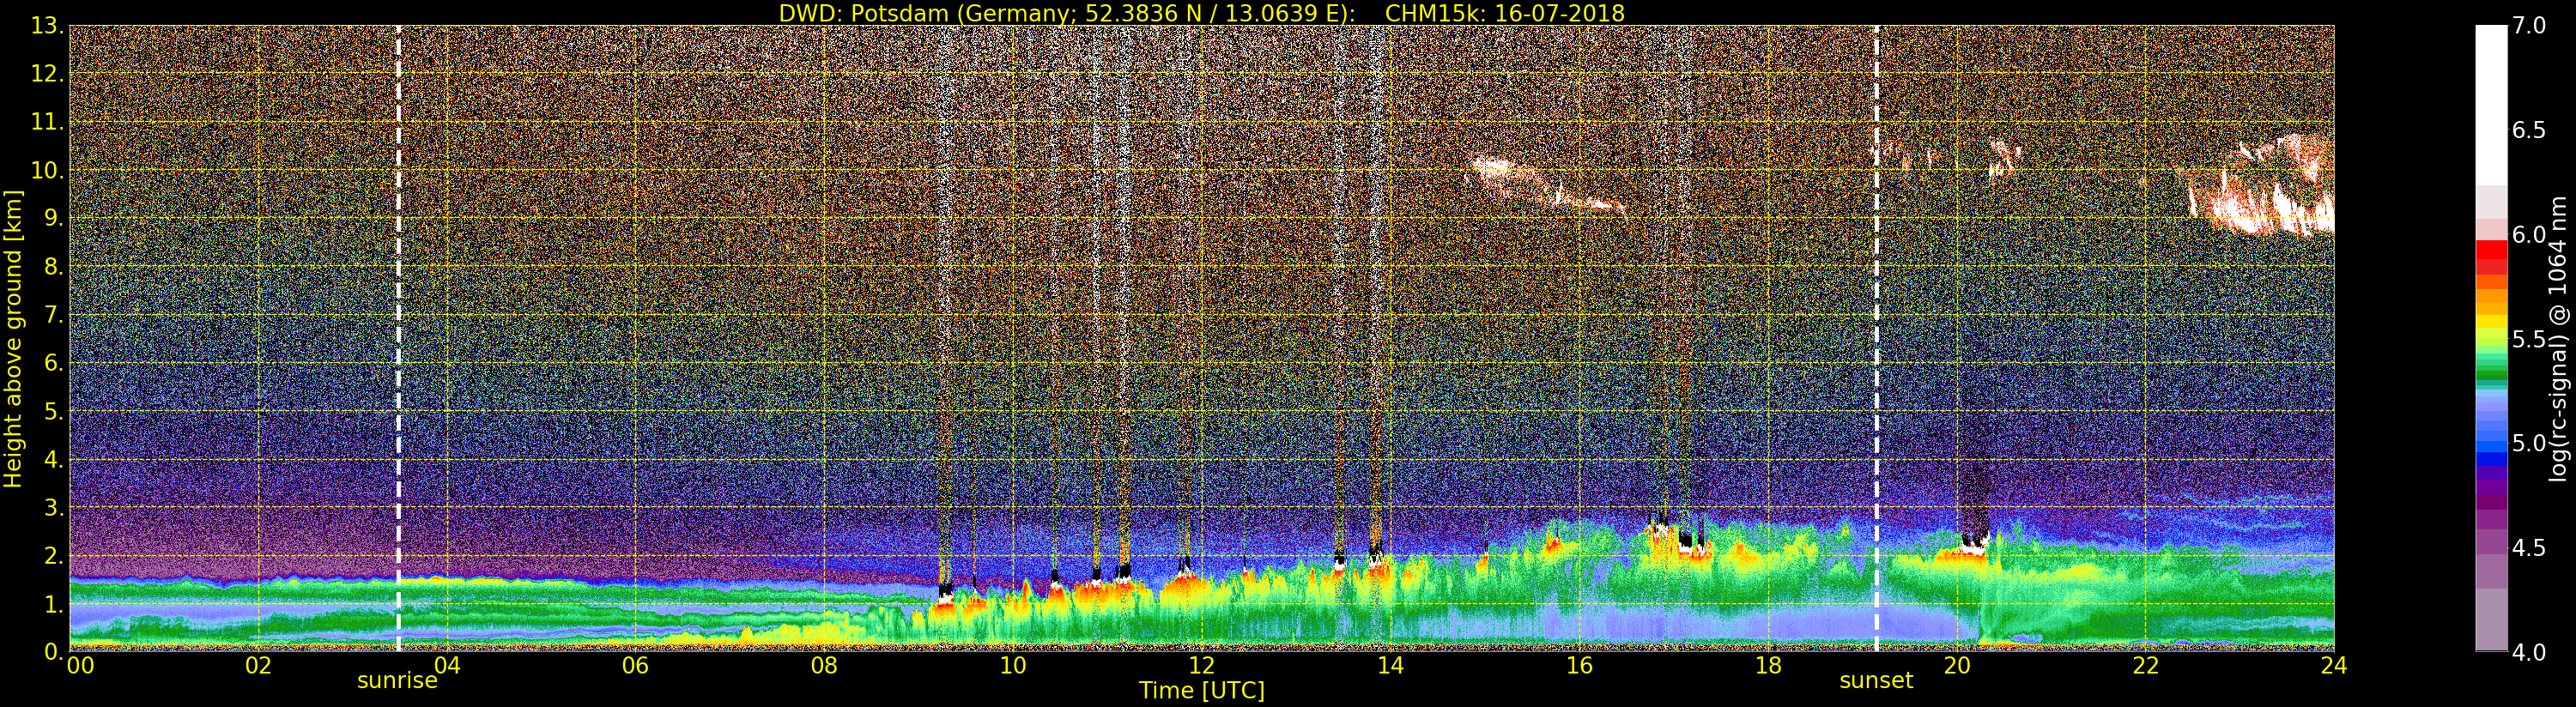Click the '06' time tick label

(636, 666)
